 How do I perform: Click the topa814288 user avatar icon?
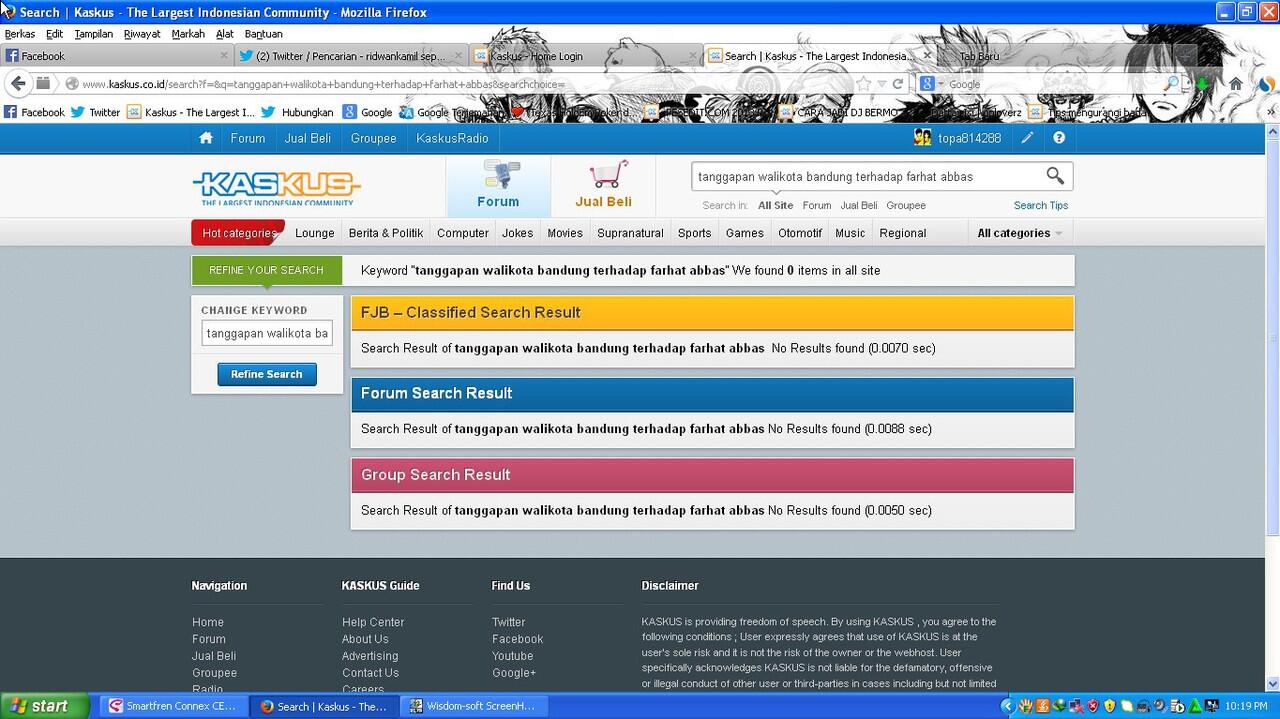pyautogui.click(x=924, y=138)
